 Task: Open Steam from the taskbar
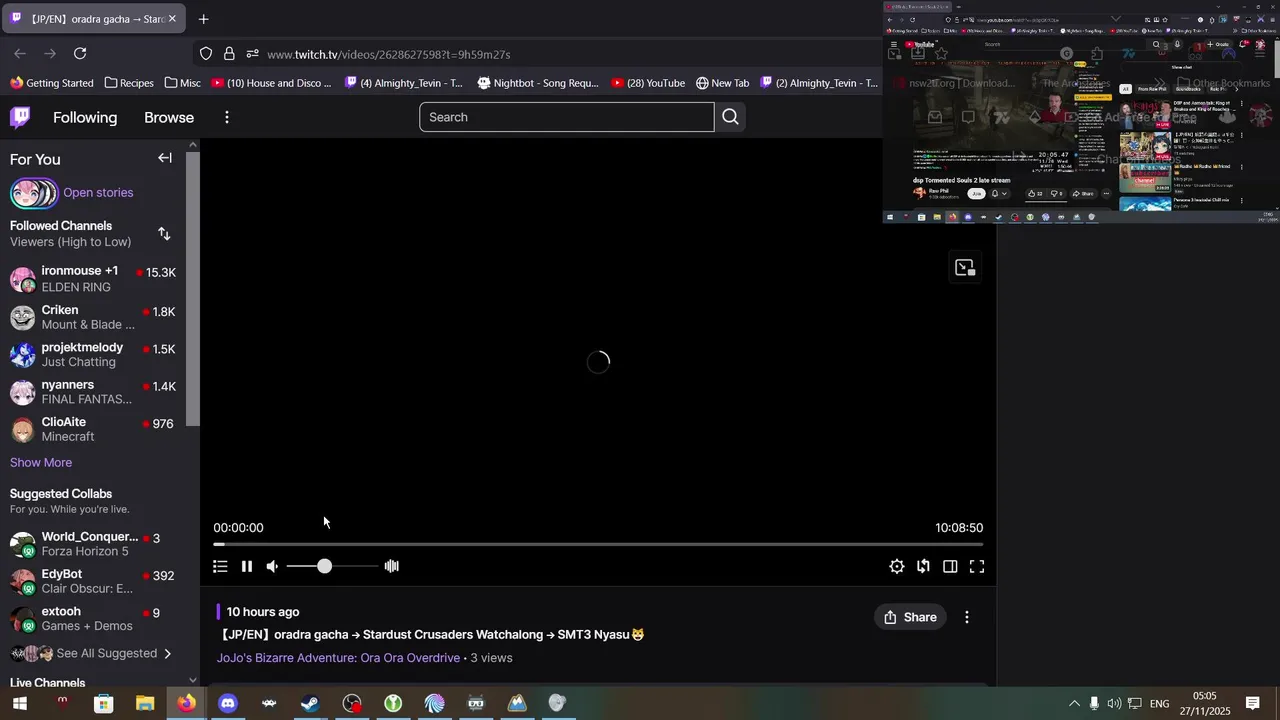pos(310,704)
